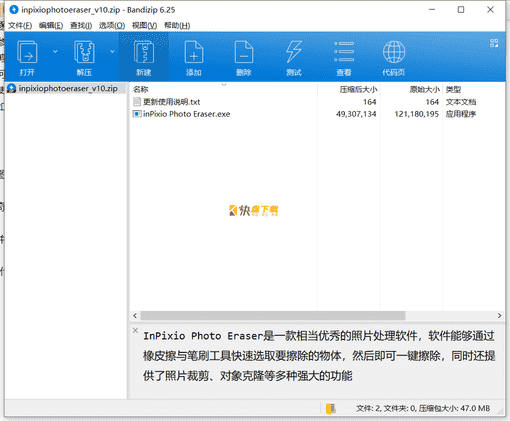This screenshot has height=421, width=510.
Task: Click the Test (测试) archive icon
Action: tap(294, 52)
